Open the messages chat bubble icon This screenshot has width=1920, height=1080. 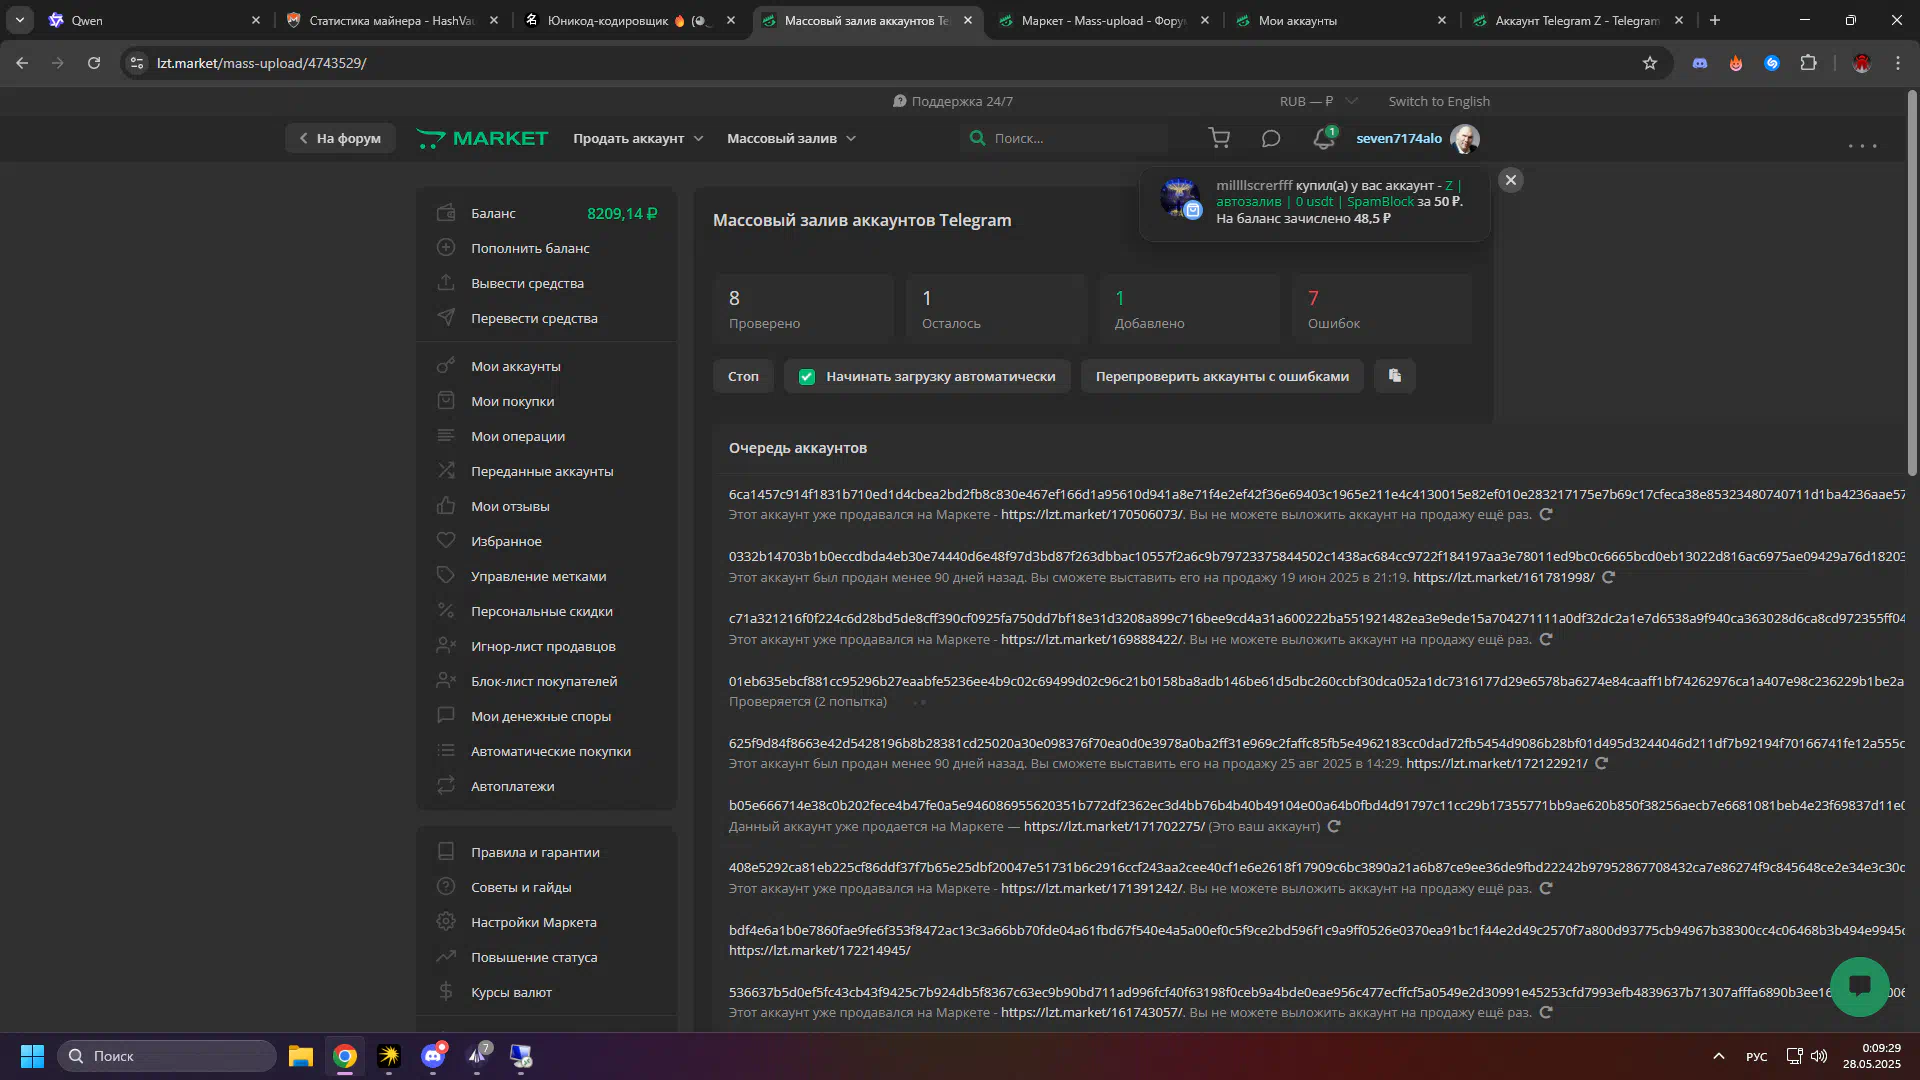[1271, 138]
